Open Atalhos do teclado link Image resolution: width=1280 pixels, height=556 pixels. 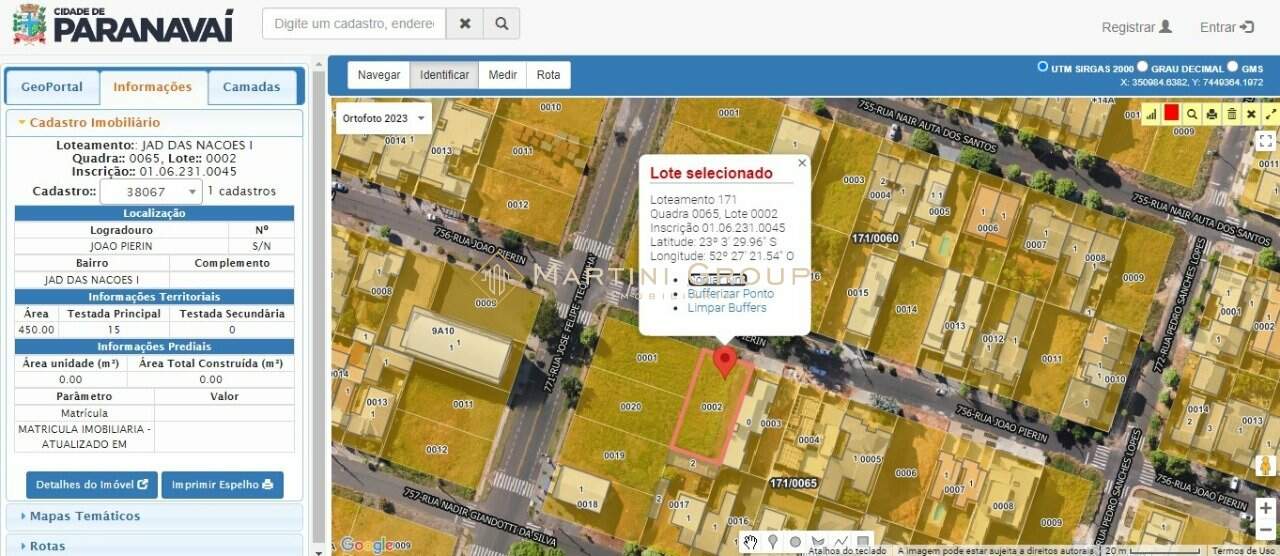click(847, 550)
